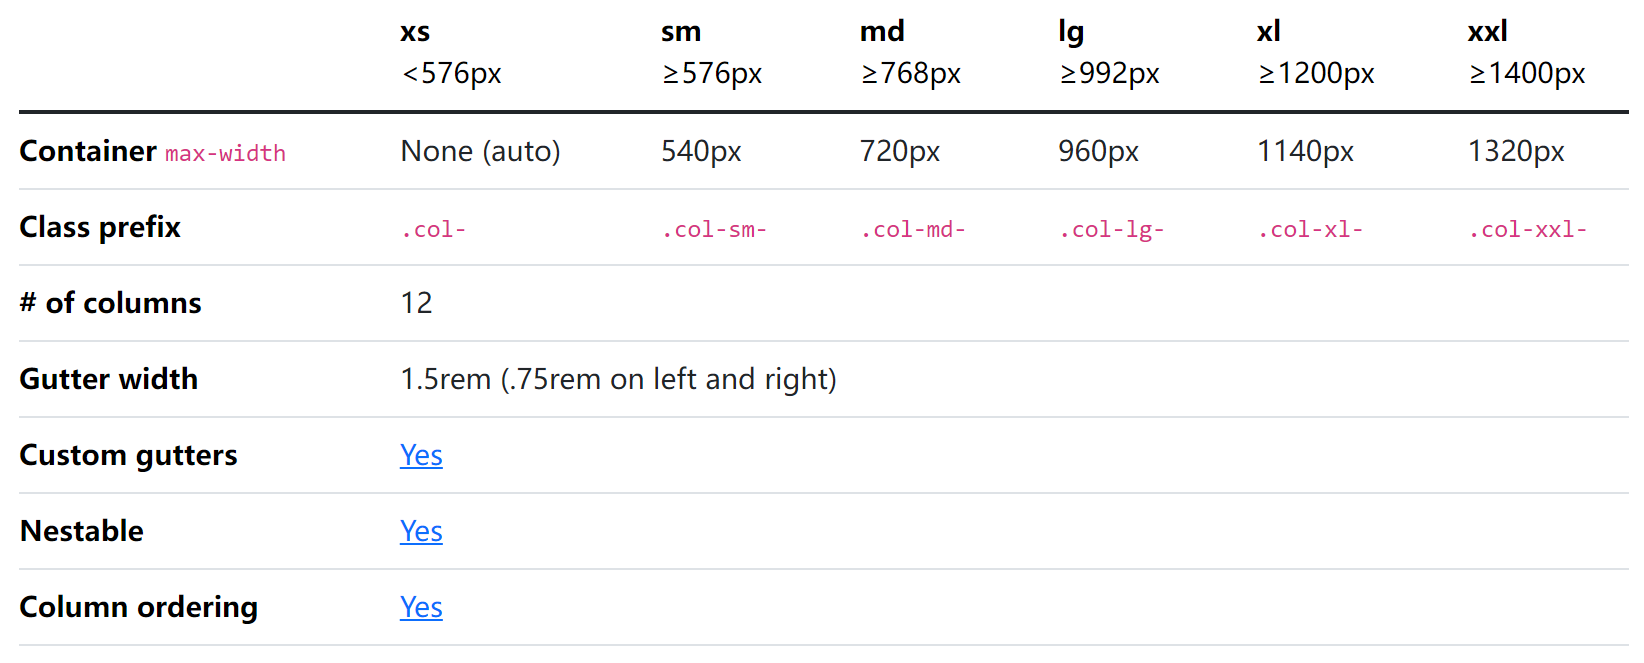Select the .col-xxl- class prefix code
Viewport: 1644px width, 663px height.
point(1527,230)
